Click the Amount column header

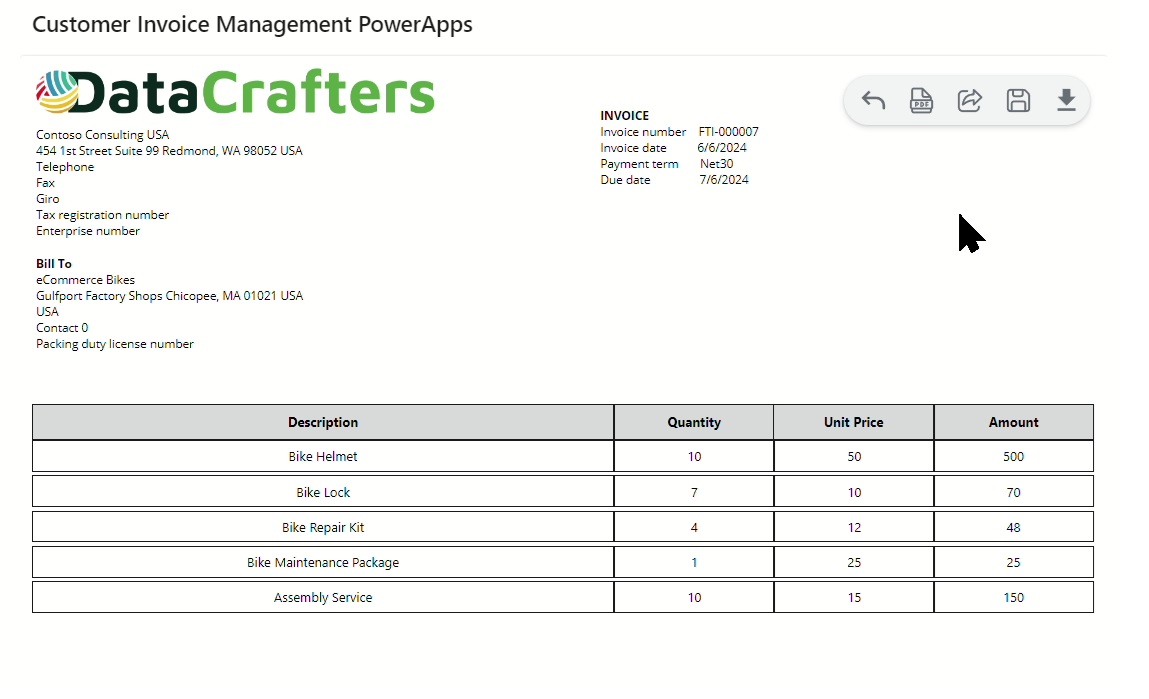(1013, 422)
